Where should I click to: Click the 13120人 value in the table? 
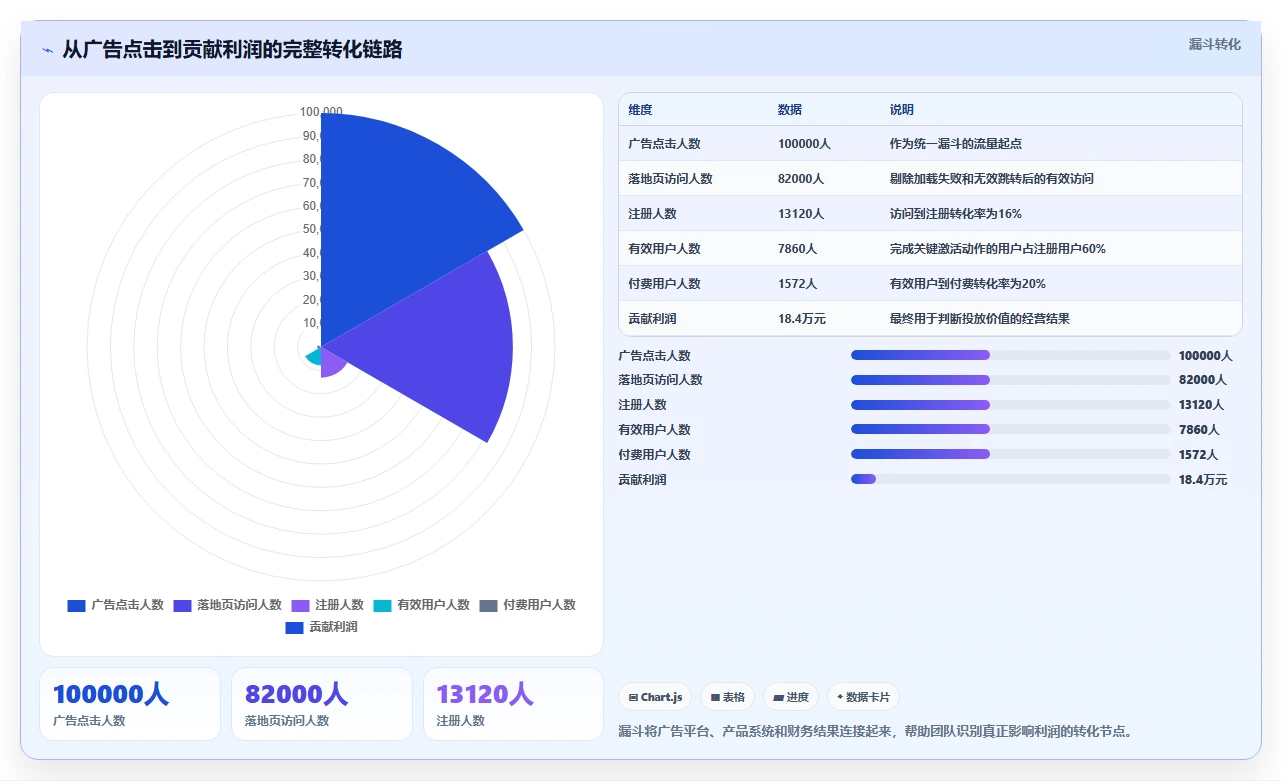click(801, 214)
